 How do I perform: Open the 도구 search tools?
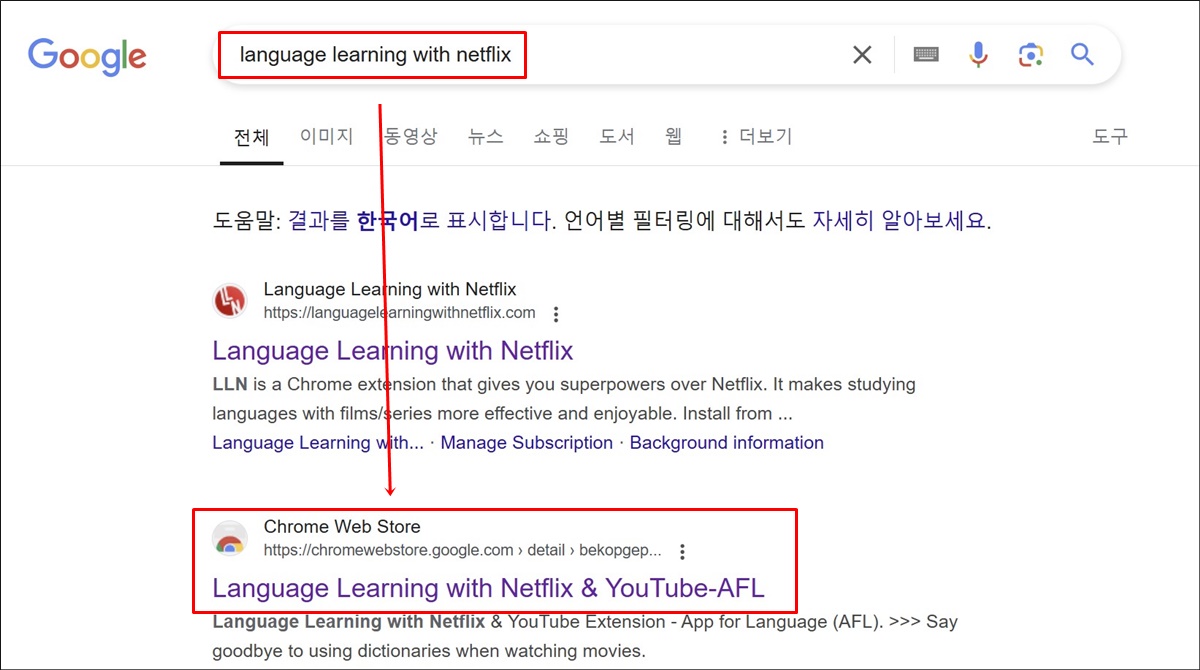click(x=1110, y=136)
